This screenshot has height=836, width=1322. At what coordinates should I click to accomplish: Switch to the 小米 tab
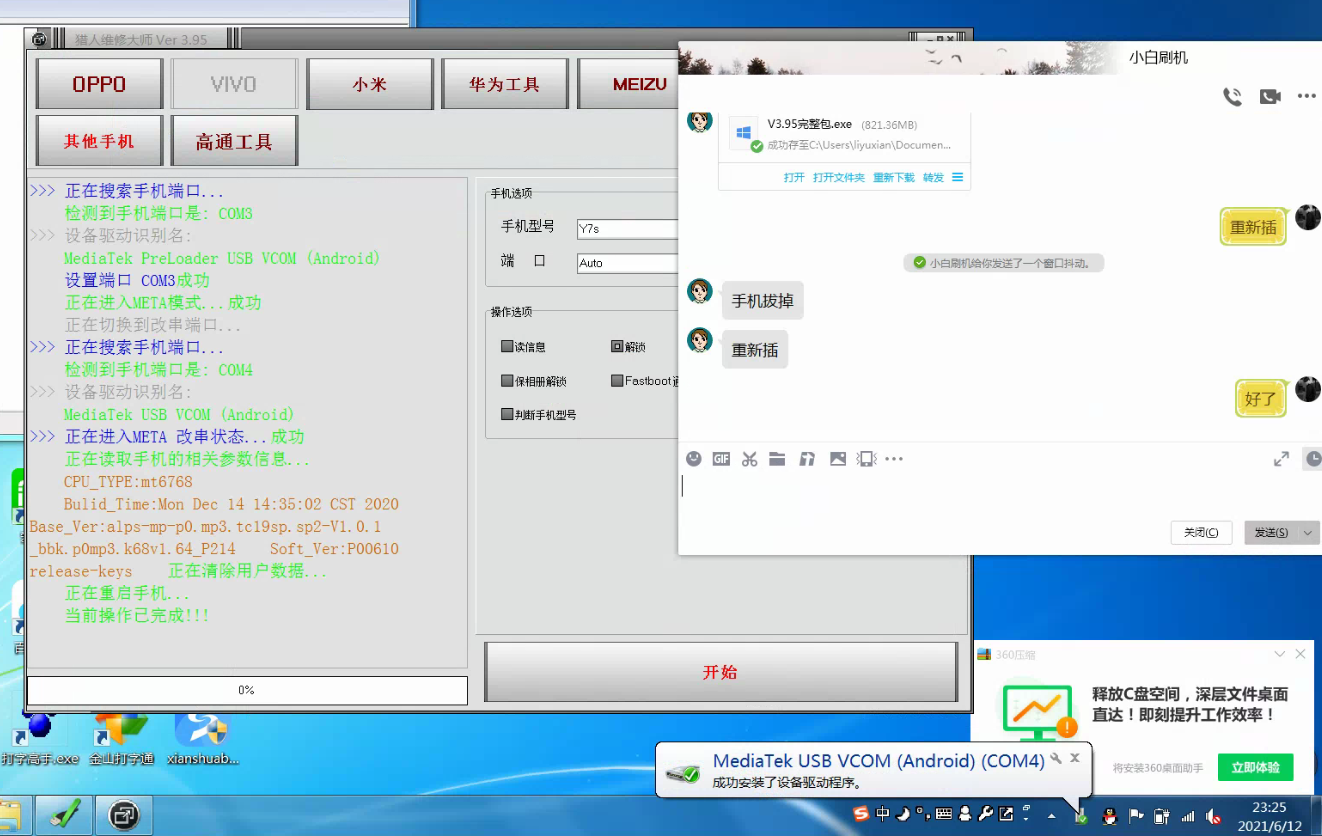(369, 84)
